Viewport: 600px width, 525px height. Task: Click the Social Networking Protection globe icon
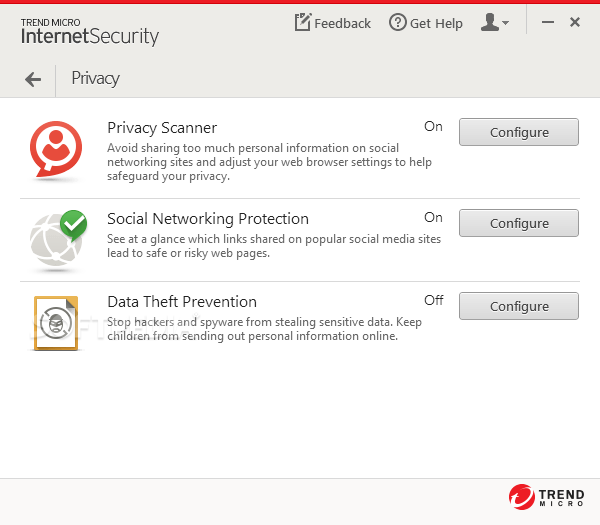coord(58,239)
